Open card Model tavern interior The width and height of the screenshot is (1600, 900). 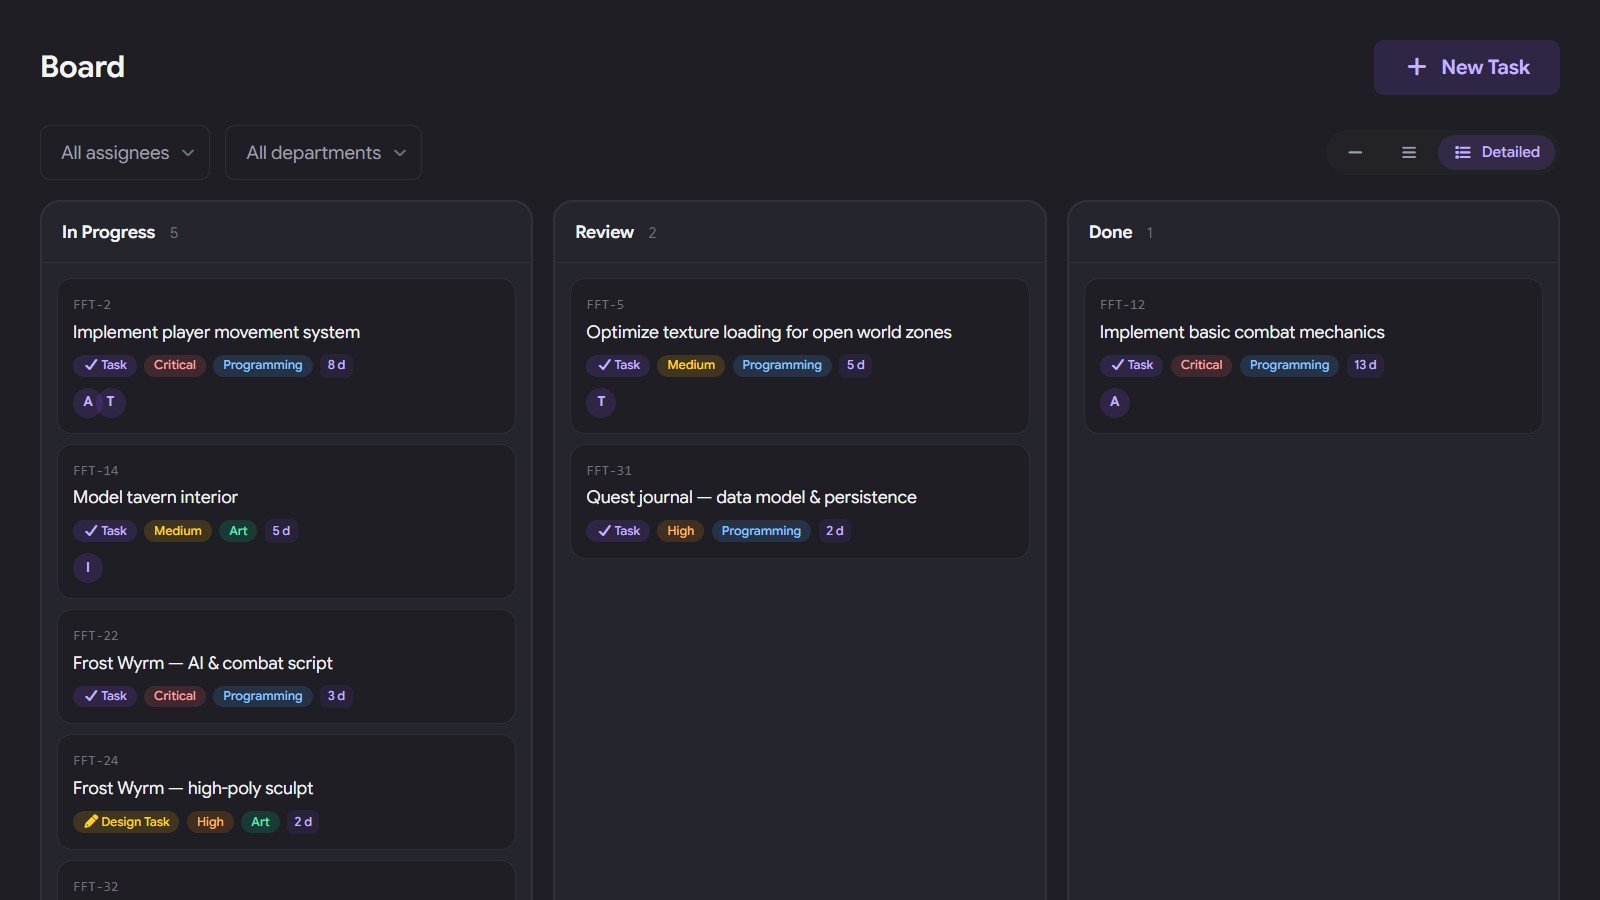click(286, 521)
